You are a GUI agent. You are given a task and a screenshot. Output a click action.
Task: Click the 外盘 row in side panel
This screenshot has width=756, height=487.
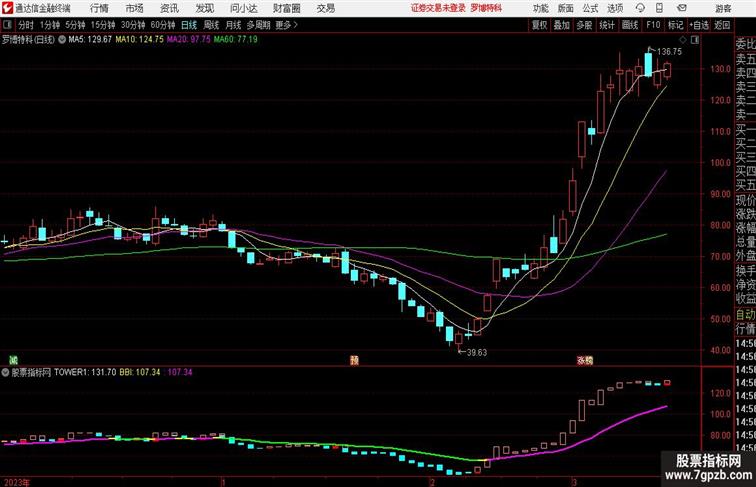pyautogui.click(x=745, y=256)
